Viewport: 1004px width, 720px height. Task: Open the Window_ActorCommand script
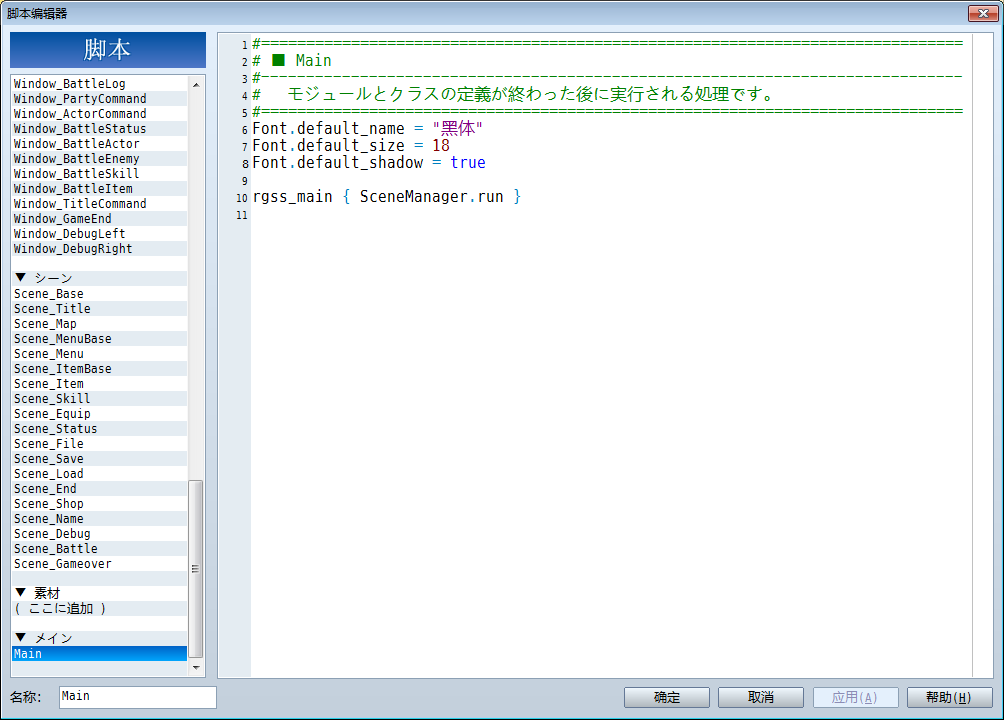[99, 113]
